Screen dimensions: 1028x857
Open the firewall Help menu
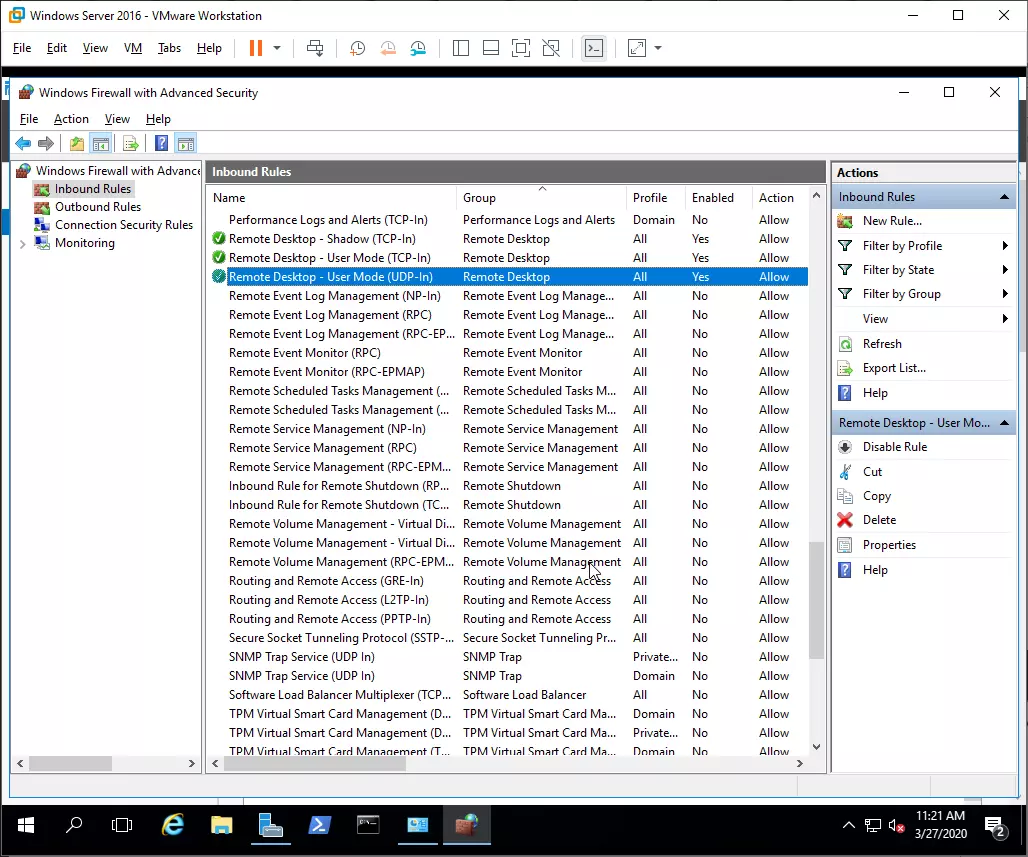pos(158,119)
